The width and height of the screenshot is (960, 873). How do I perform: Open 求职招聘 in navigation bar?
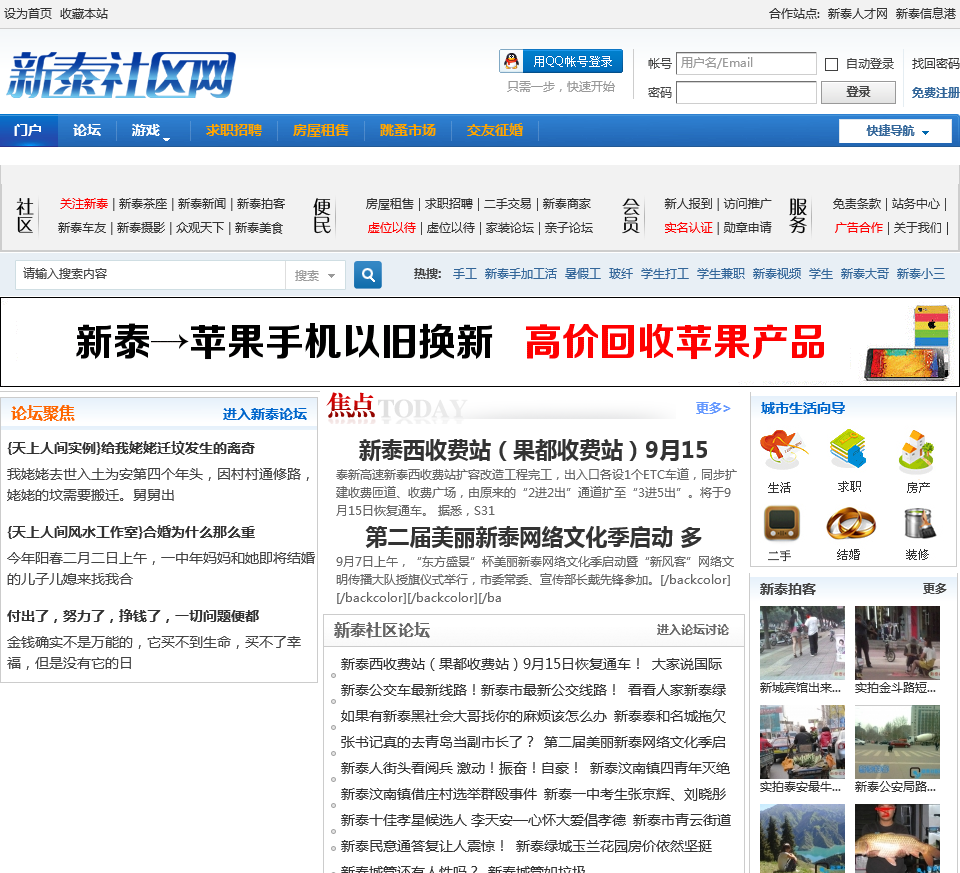(x=233, y=130)
